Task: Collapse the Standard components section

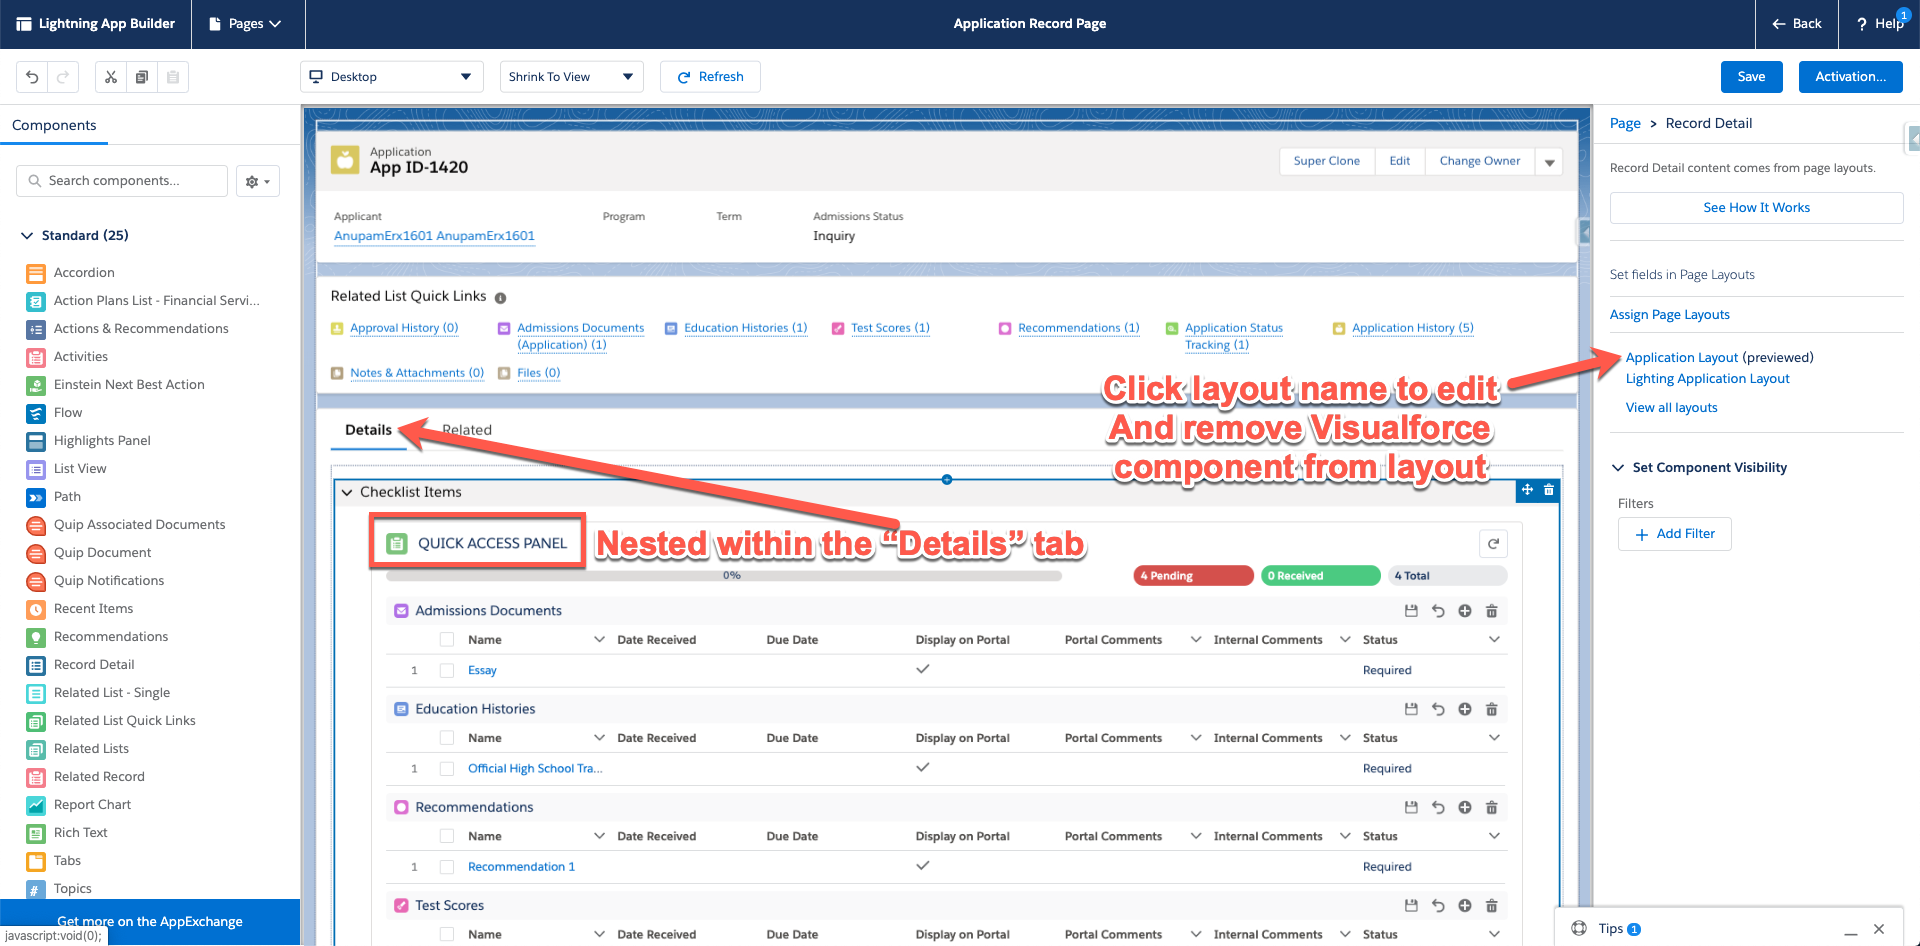Action: pyautogui.click(x=27, y=236)
